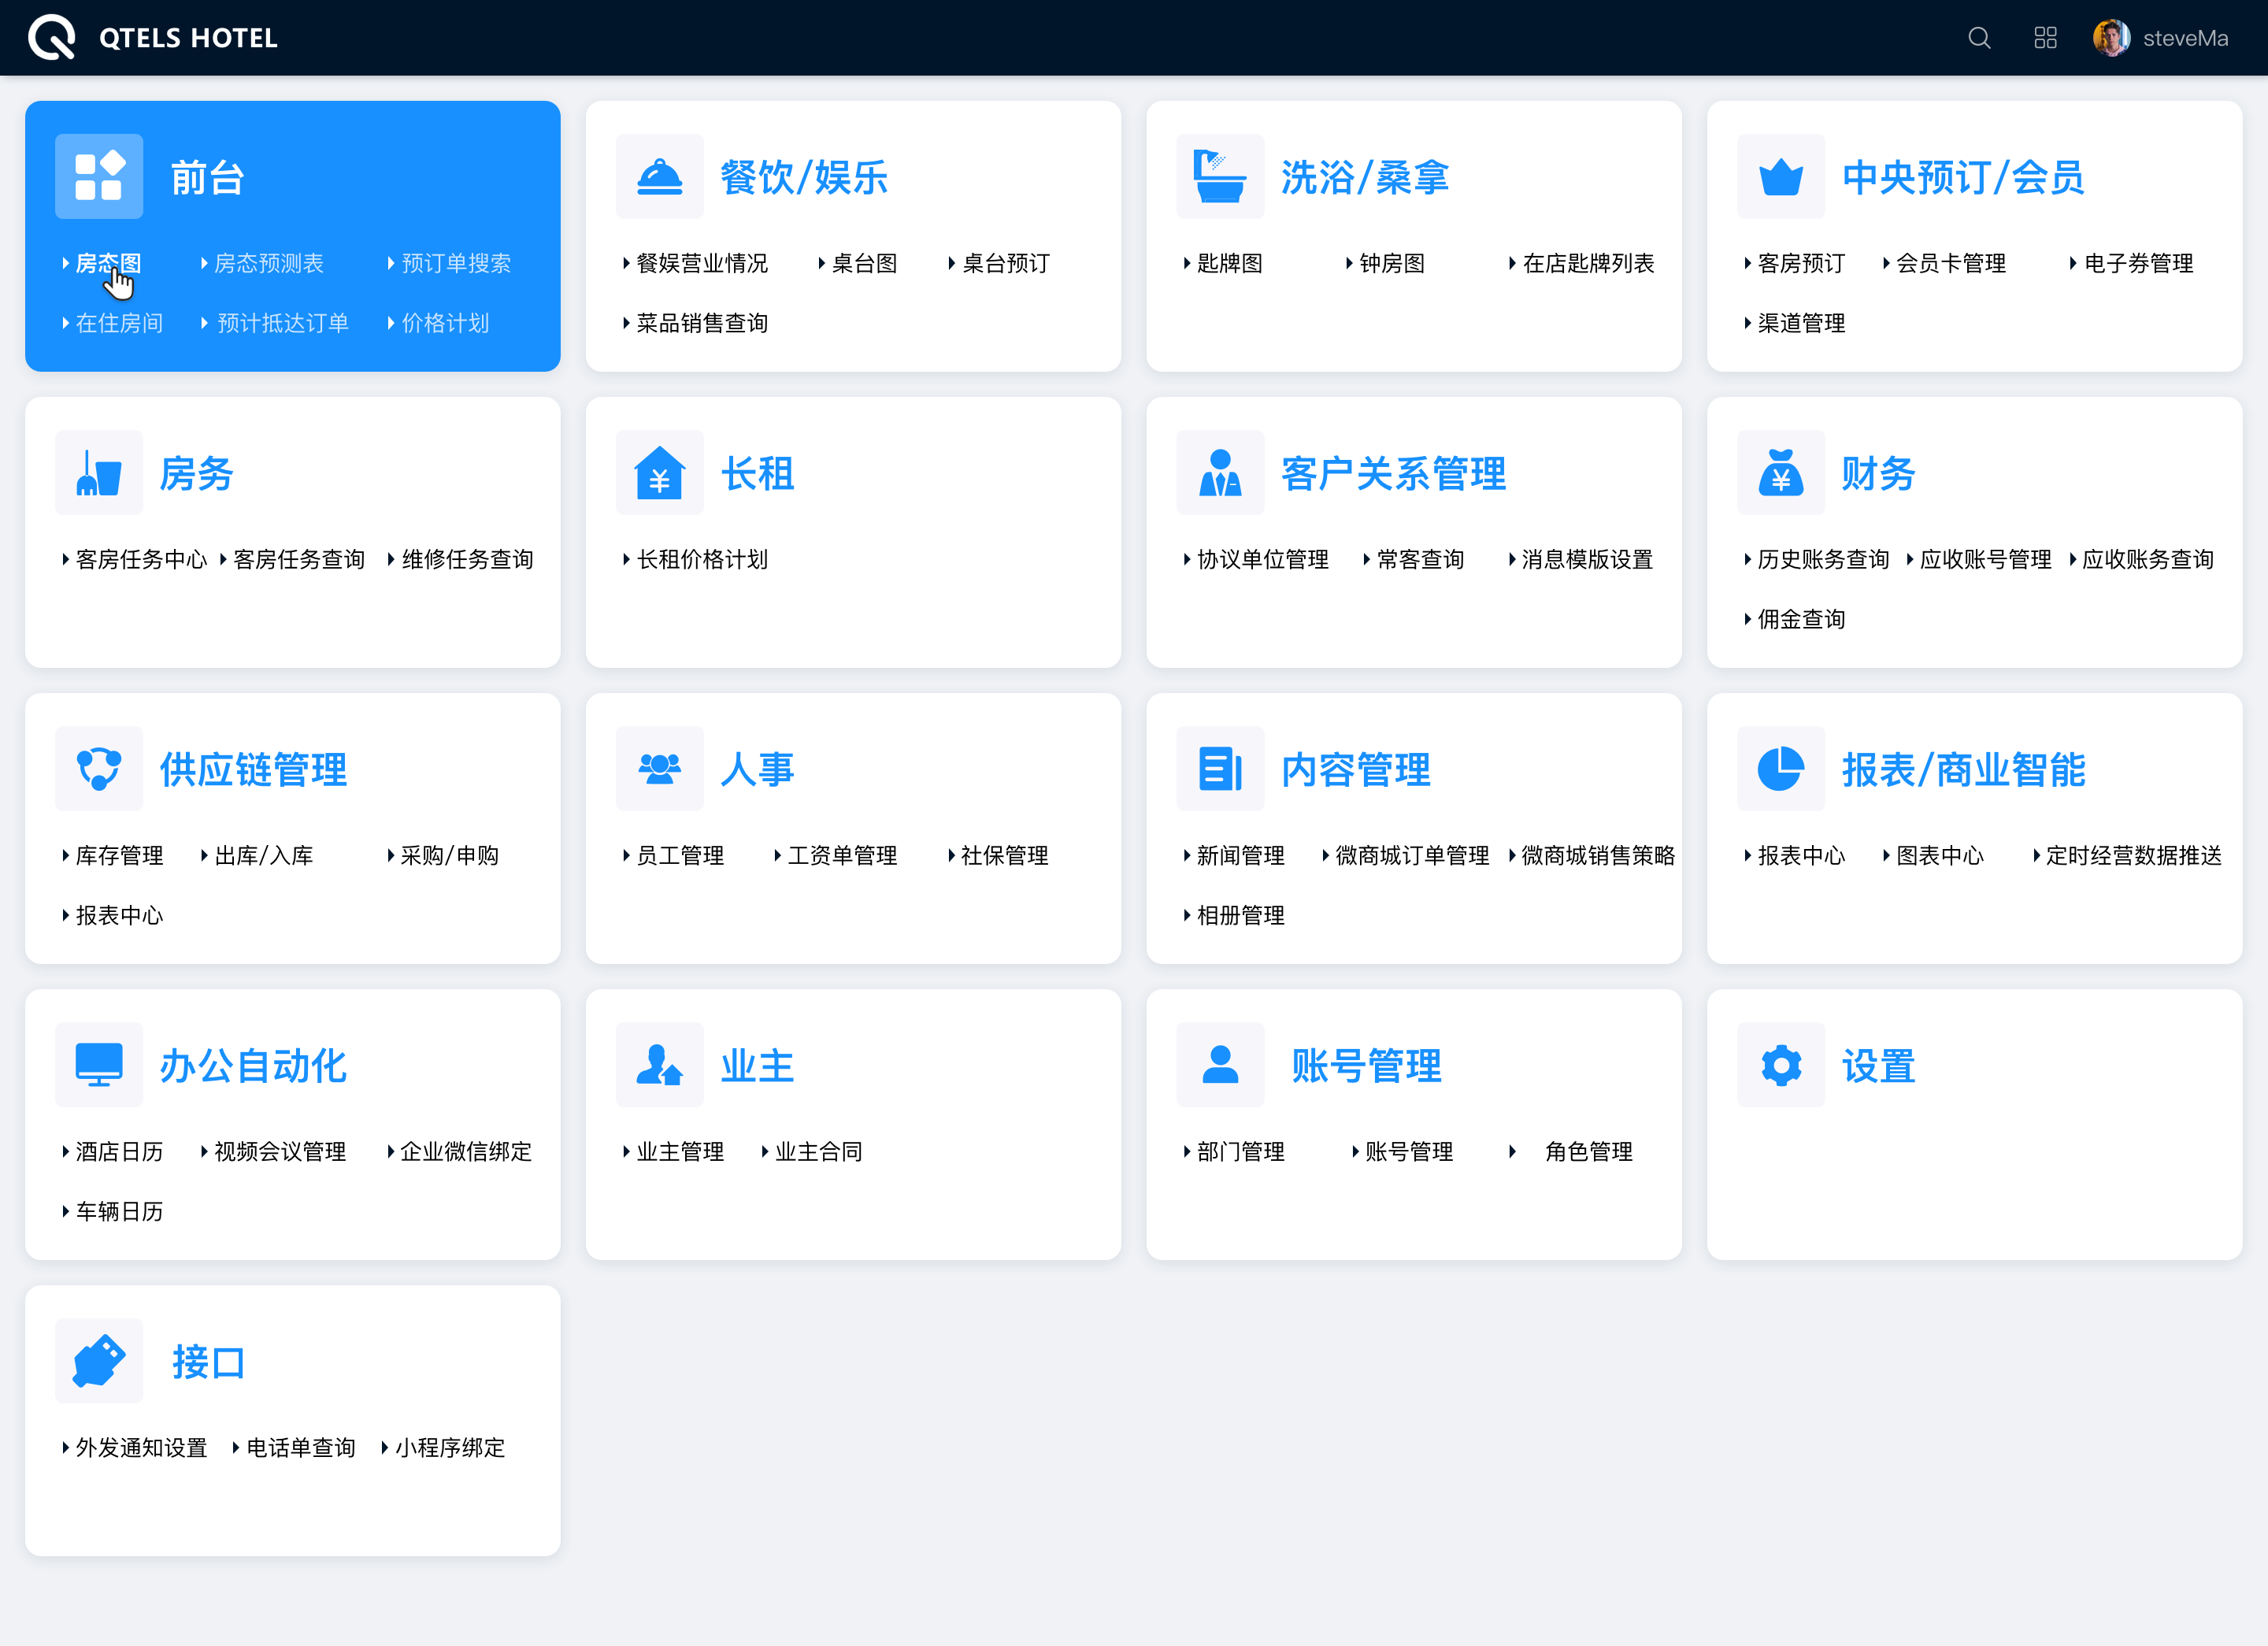Click the 账号管理 user icon
This screenshot has width=2268, height=1646.
pyautogui.click(x=1220, y=1065)
